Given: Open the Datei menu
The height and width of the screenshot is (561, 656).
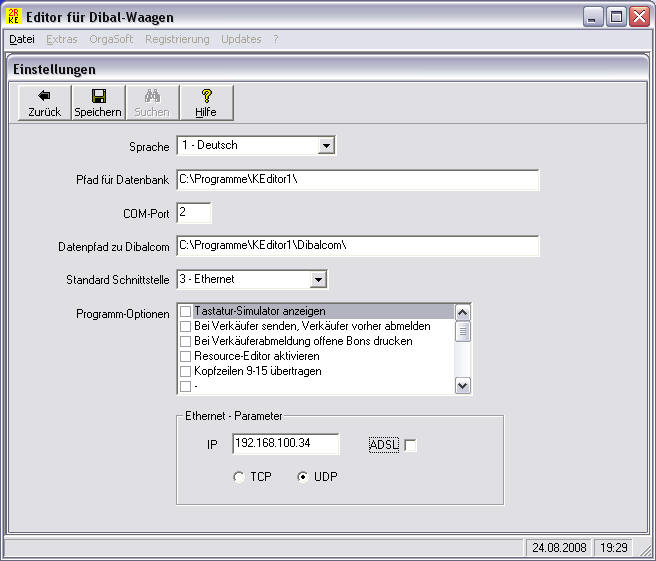Looking at the screenshot, I should [21, 39].
